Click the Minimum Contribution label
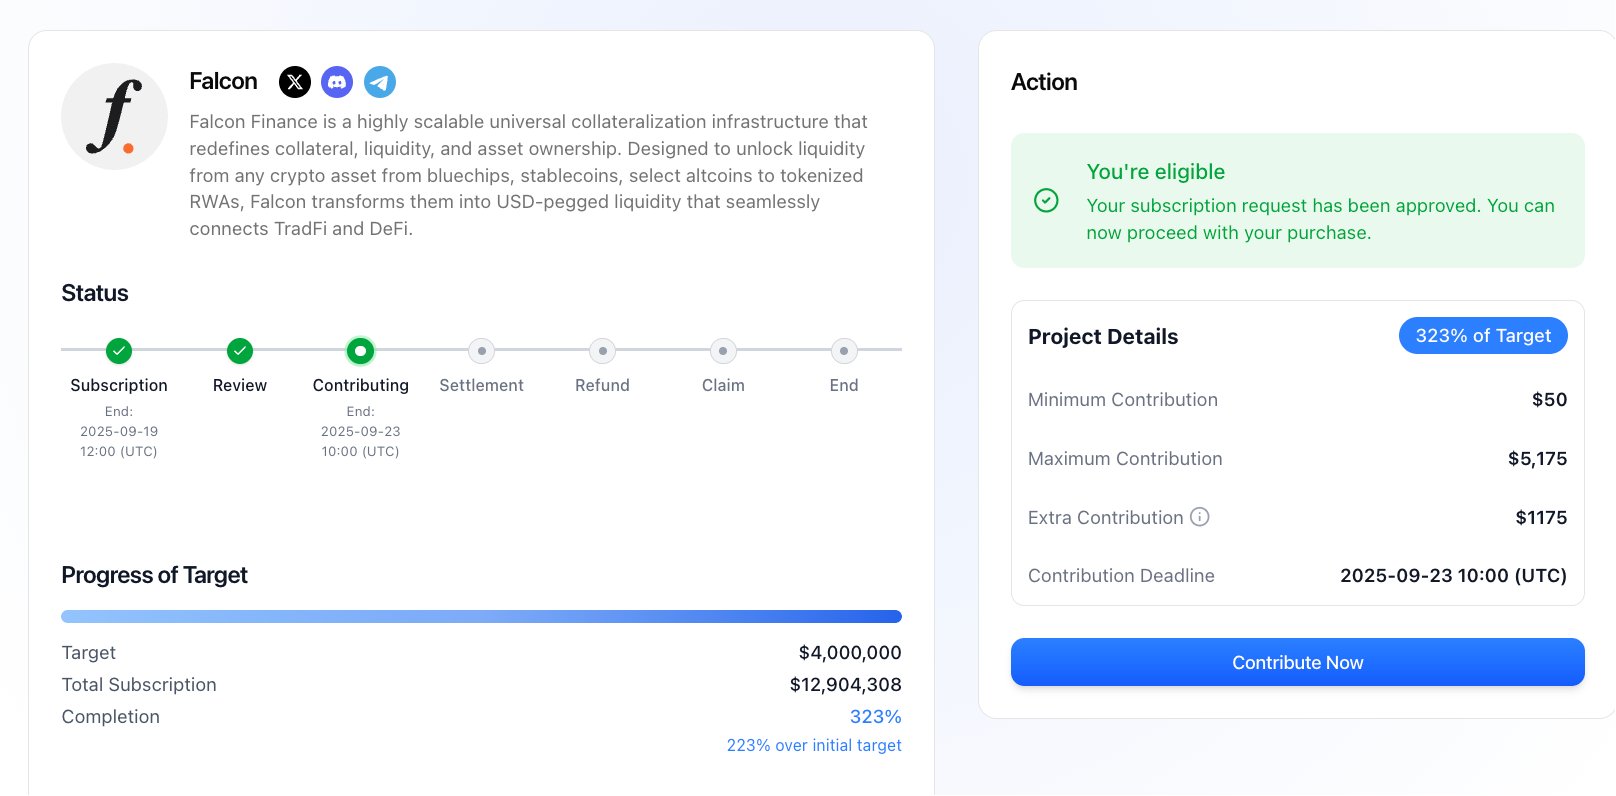The image size is (1616, 796). coord(1122,399)
